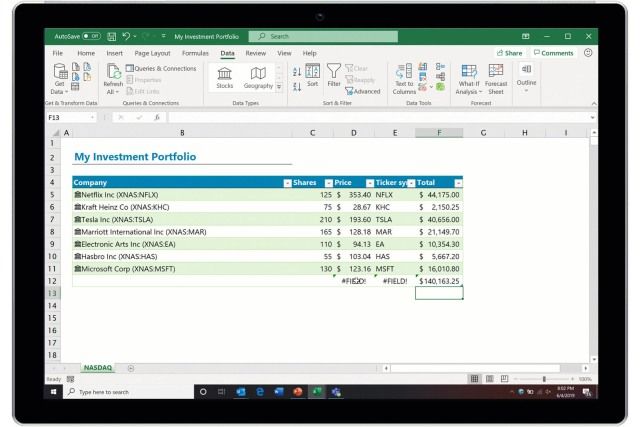This screenshot has width=640, height=427.
Task: Click the Windows Start button
Action: coord(54,392)
